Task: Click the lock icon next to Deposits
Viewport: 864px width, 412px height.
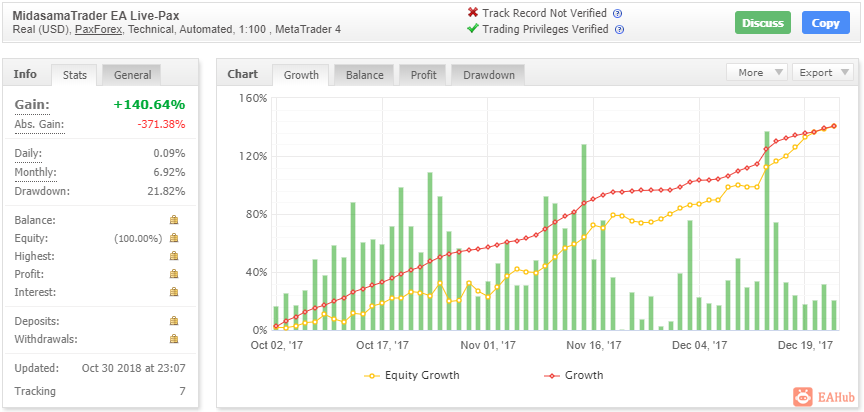Action: [x=174, y=321]
